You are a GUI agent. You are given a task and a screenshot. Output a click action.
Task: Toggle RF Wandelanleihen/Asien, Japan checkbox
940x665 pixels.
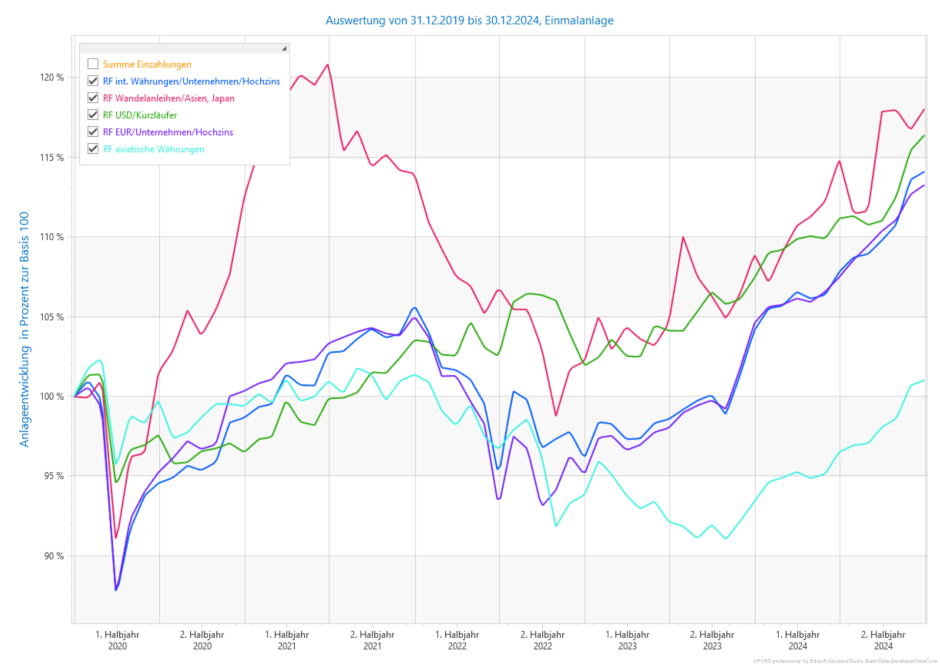tap(93, 98)
